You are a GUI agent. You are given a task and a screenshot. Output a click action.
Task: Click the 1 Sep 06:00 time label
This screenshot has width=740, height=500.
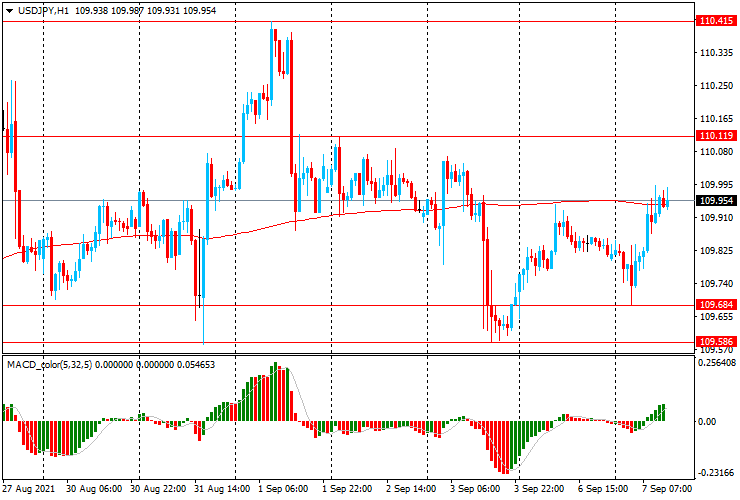[x=283, y=489]
